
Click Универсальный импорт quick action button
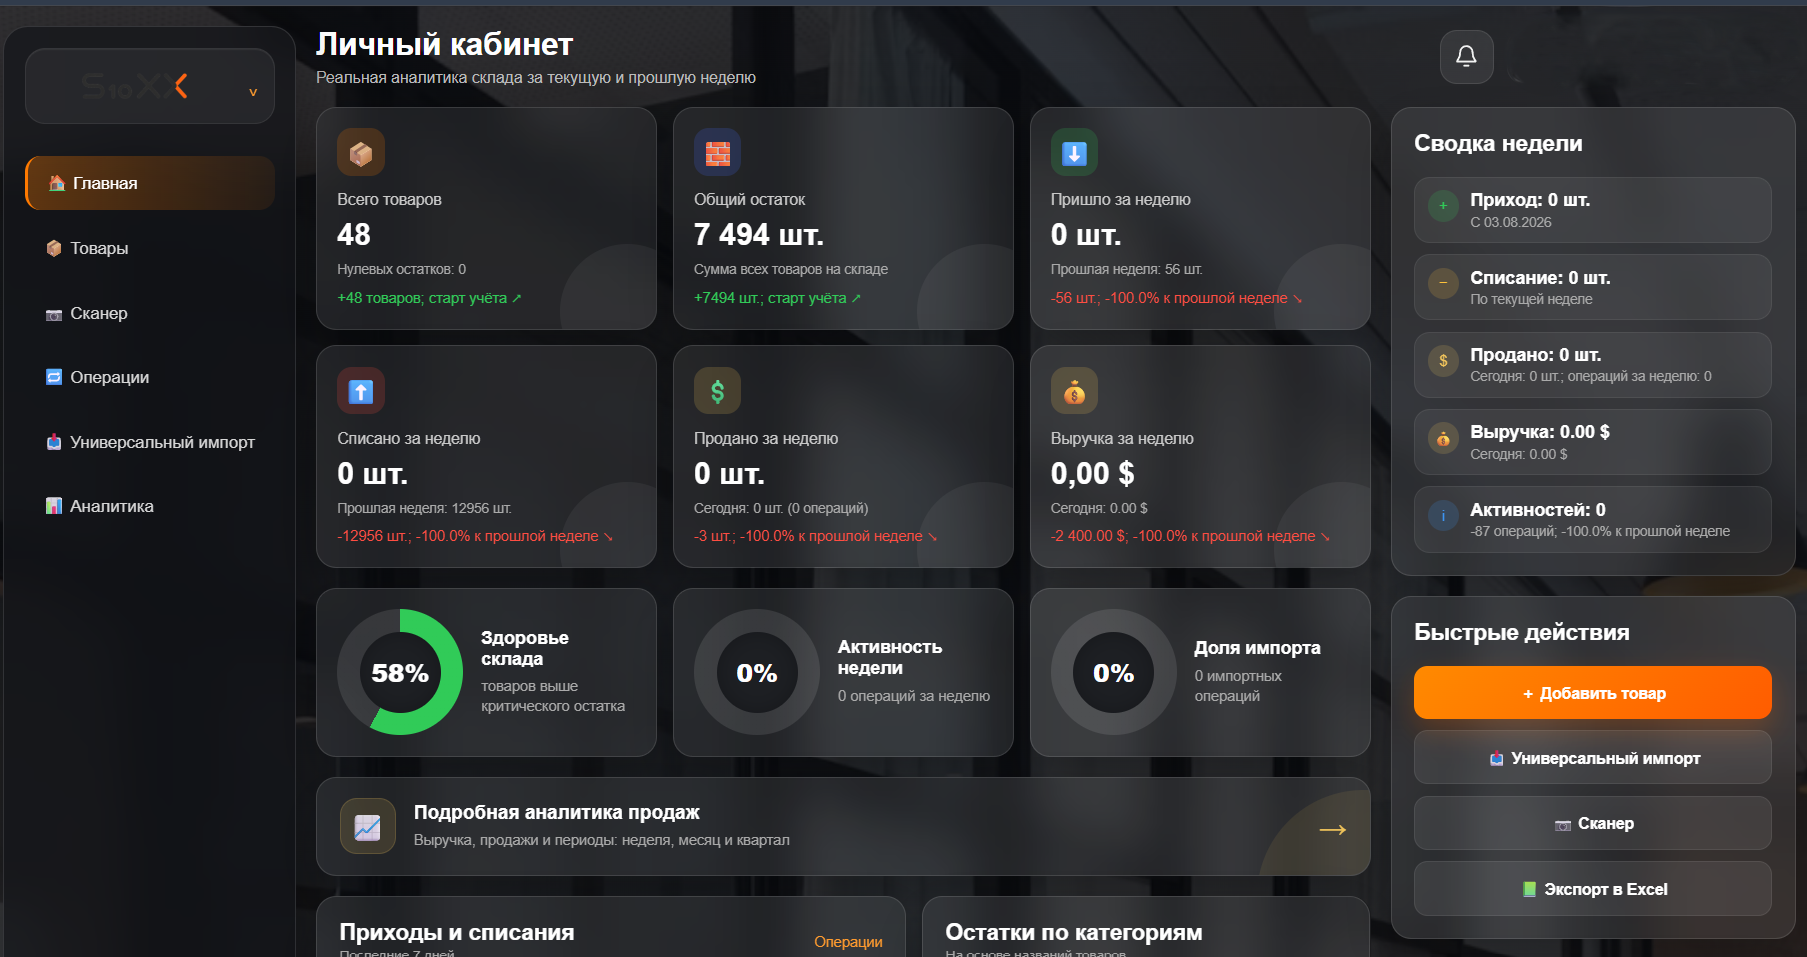(1592, 758)
